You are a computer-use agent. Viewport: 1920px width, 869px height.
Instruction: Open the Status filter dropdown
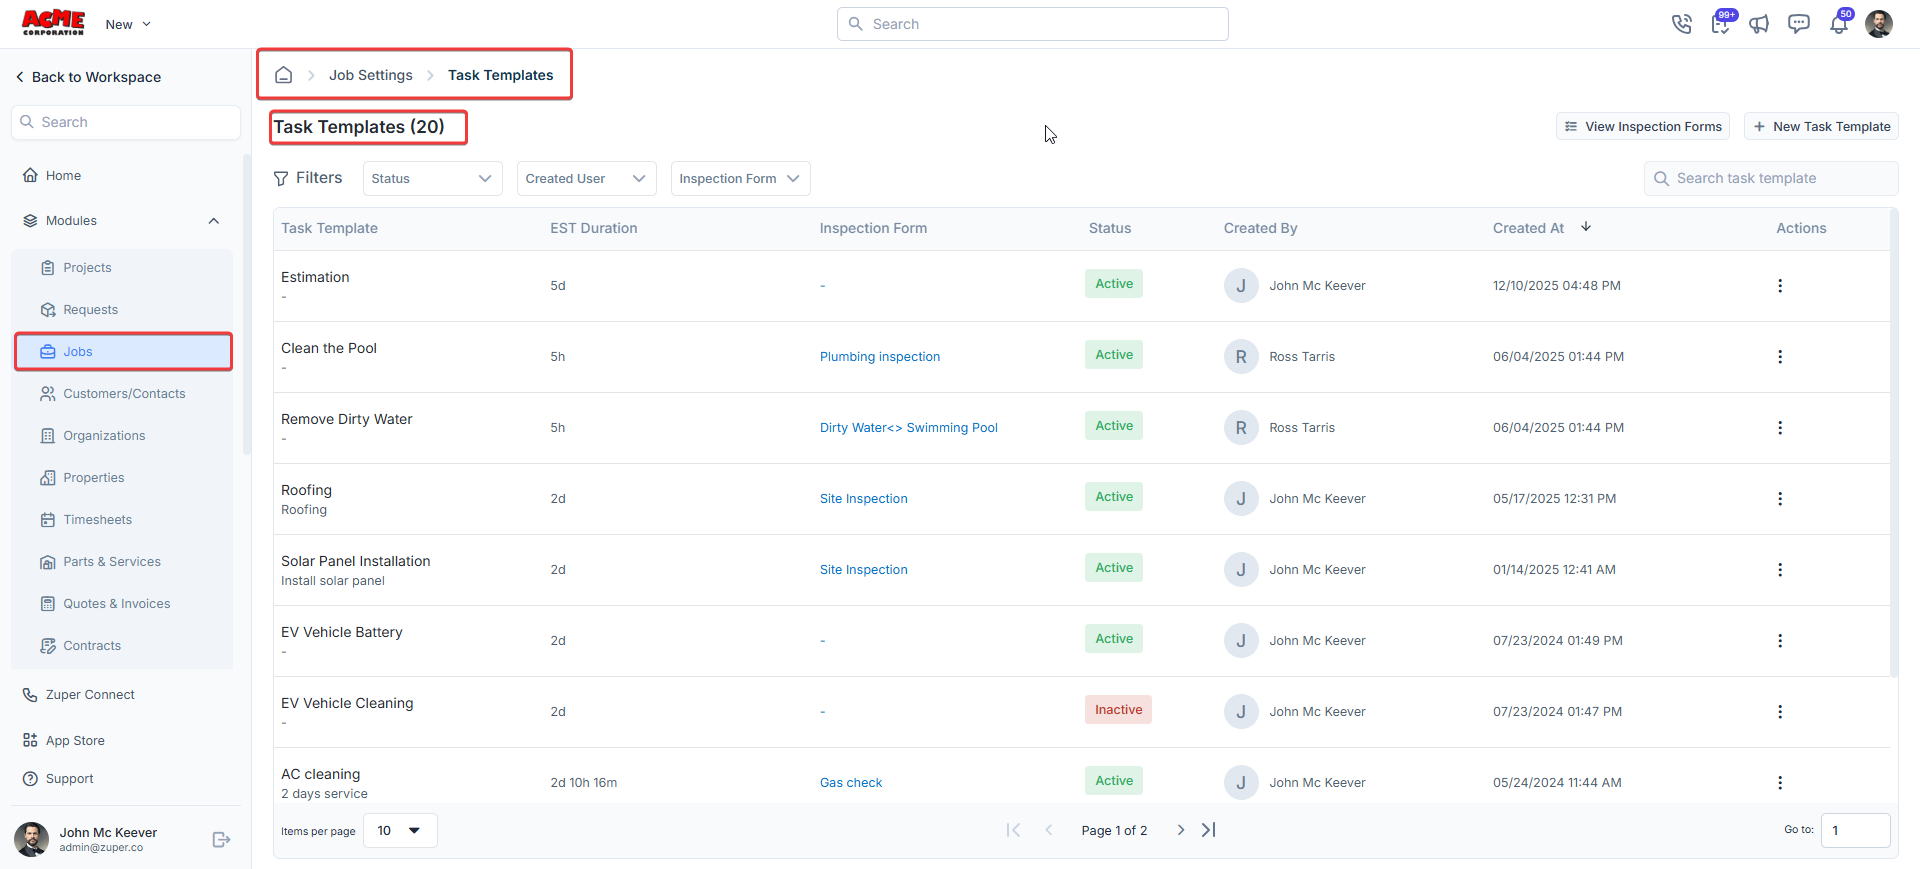pyautogui.click(x=432, y=179)
